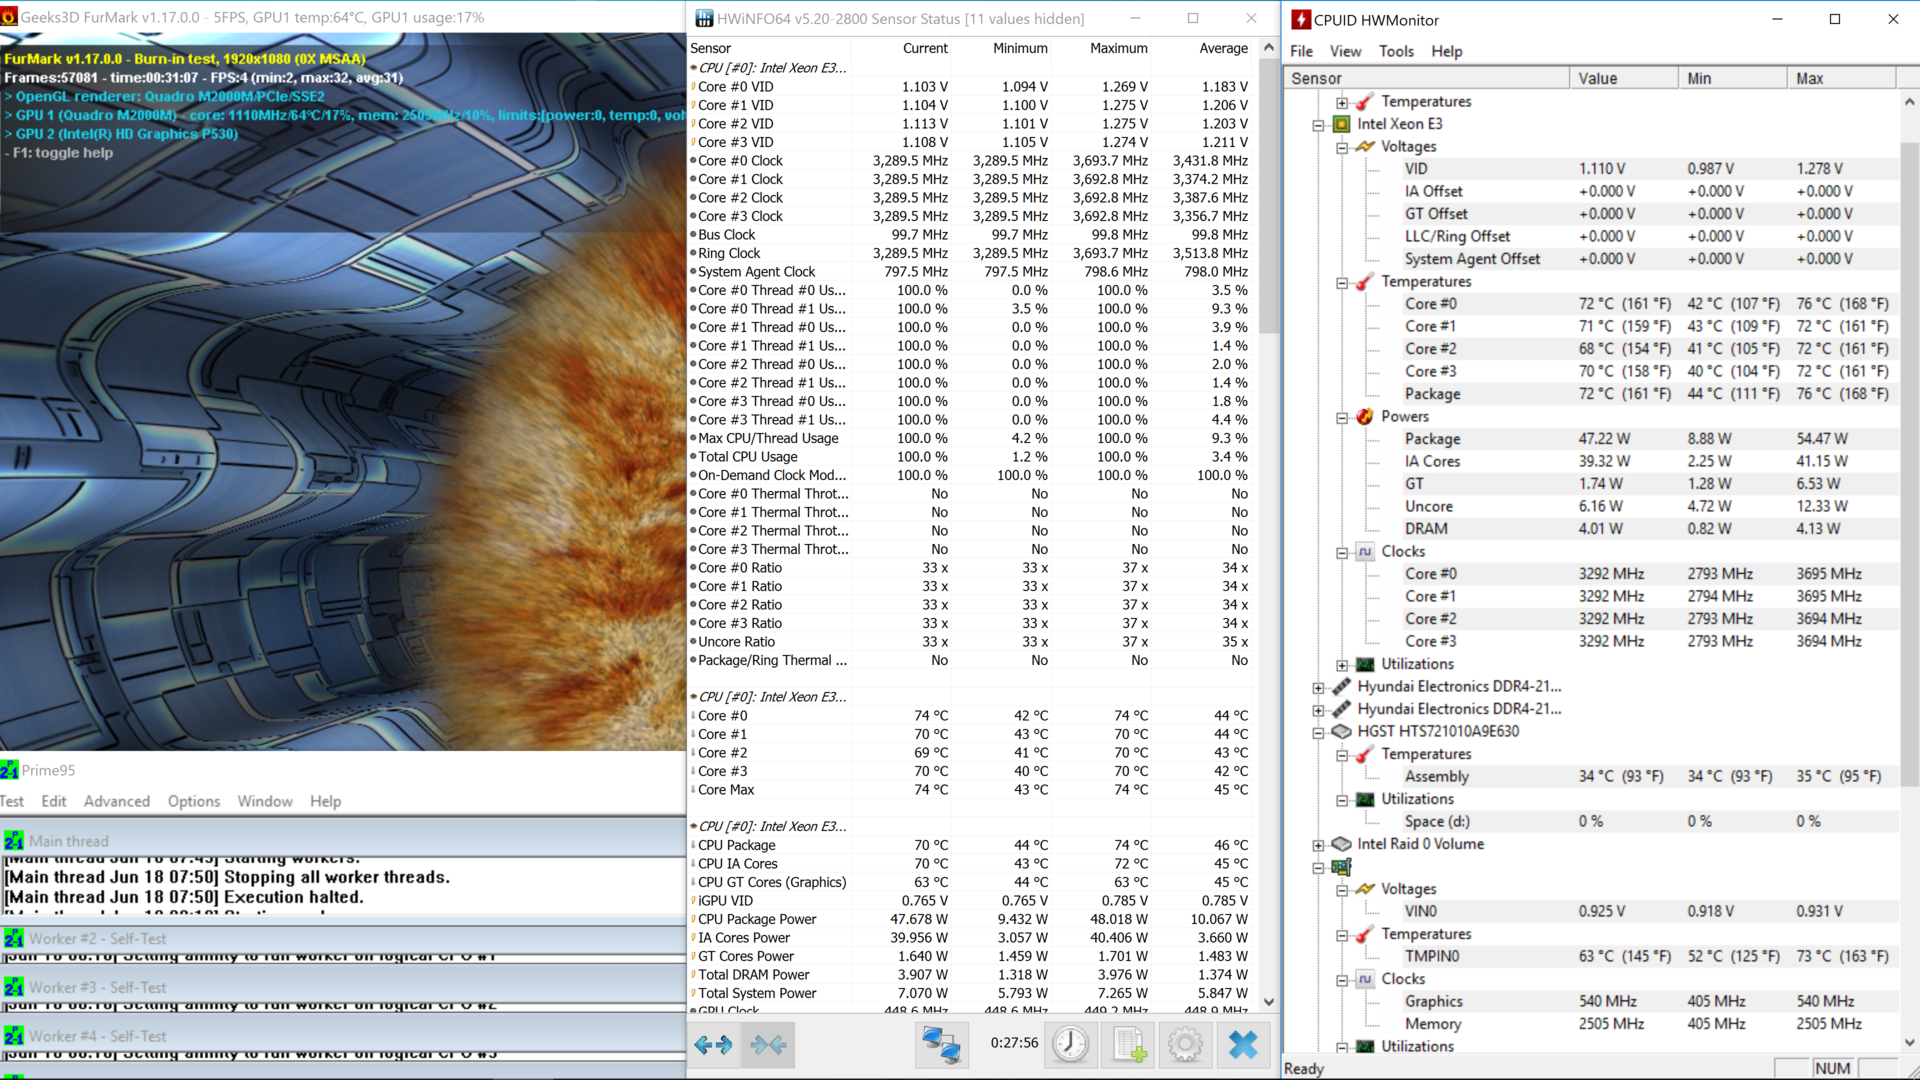Expand first Hyundai Electronics DDR4 node
This screenshot has height=1080, width=1920.
click(1319, 688)
